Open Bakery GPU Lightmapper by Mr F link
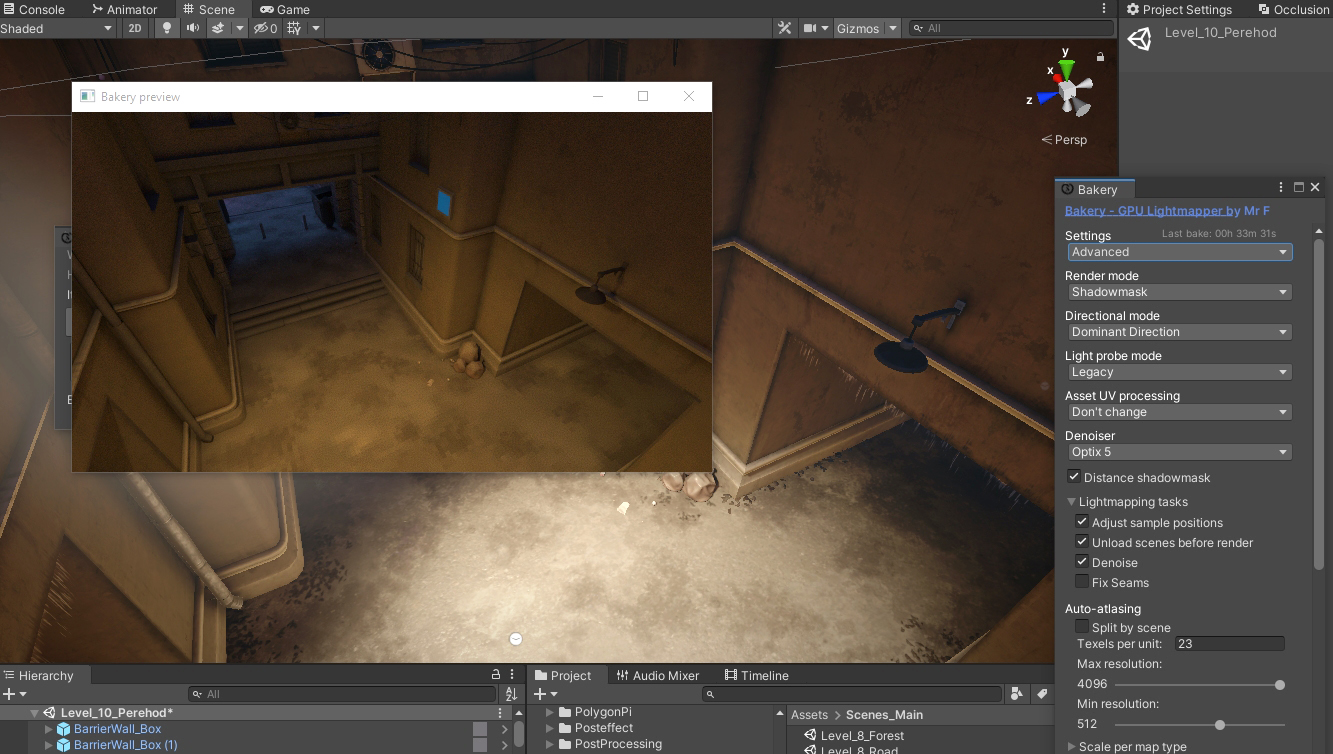The width and height of the screenshot is (1333, 754). pyautogui.click(x=1167, y=211)
